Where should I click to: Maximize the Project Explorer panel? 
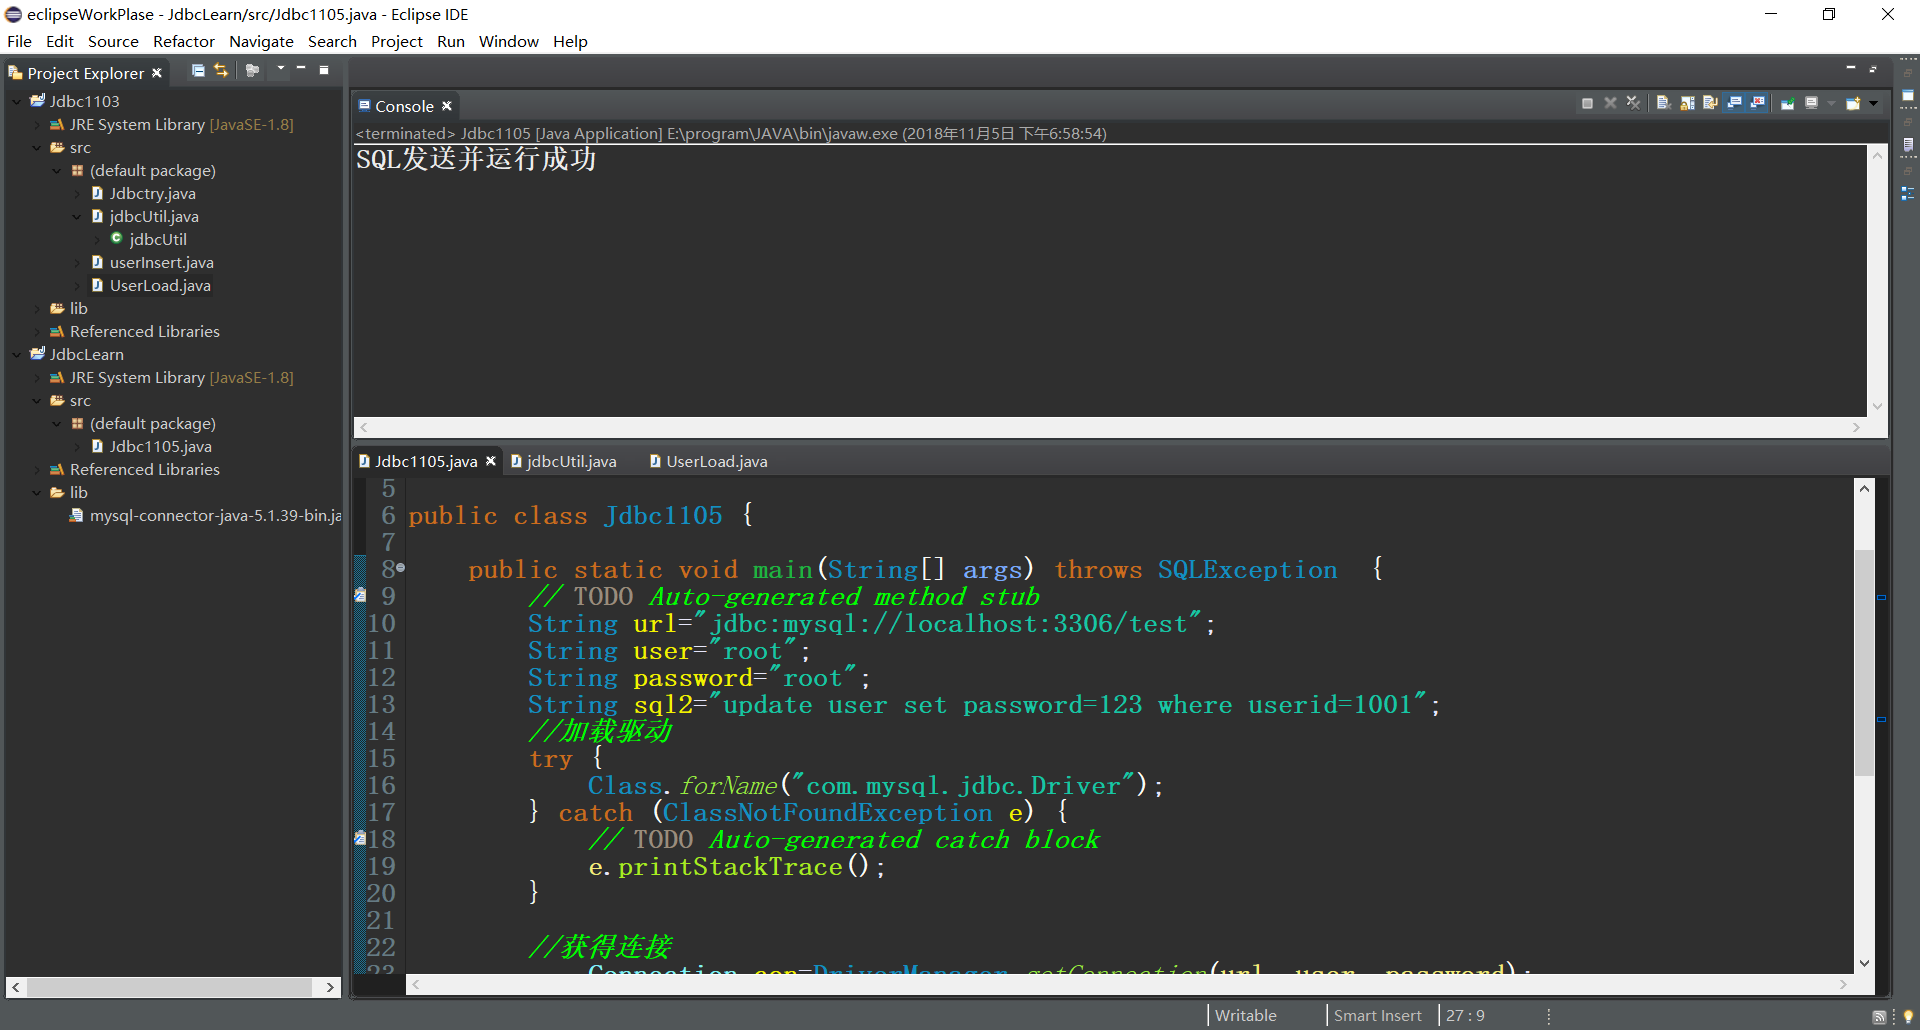click(324, 70)
